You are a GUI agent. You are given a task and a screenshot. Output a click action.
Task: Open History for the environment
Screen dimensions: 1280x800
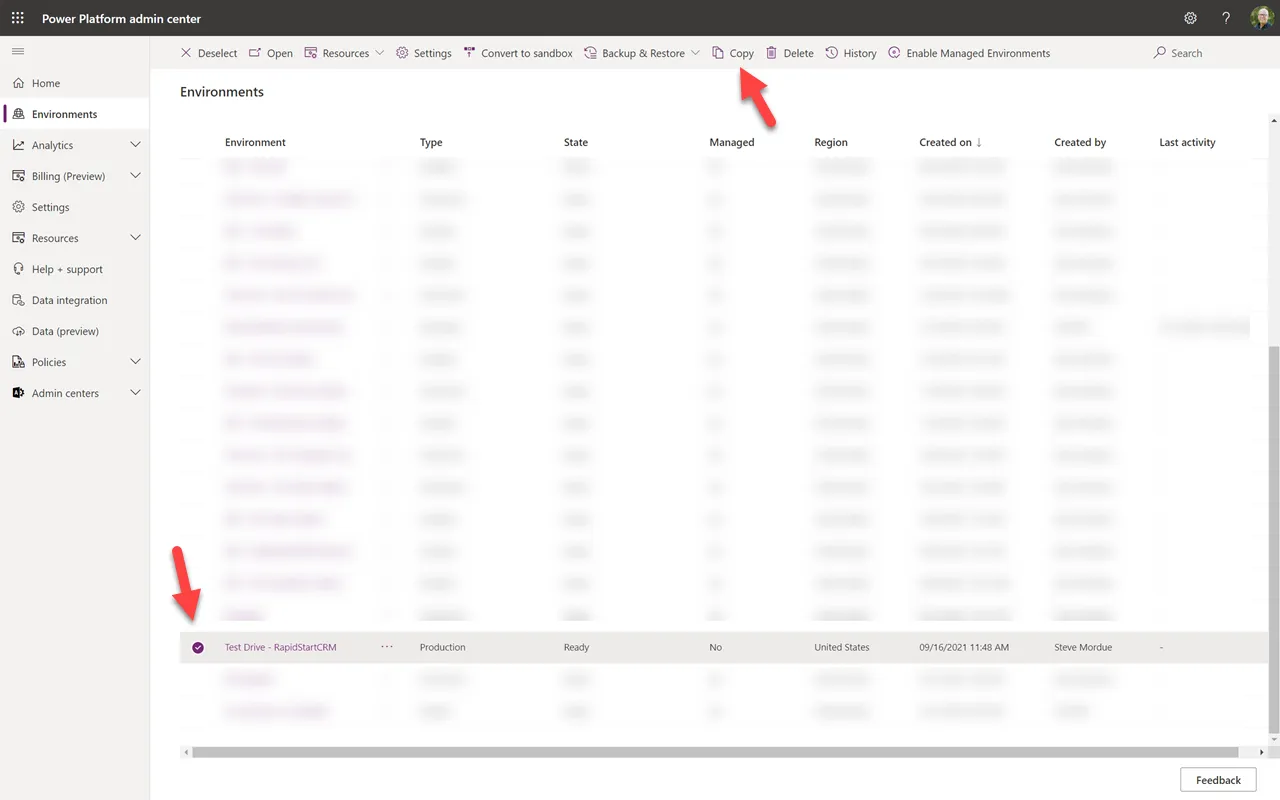[x=851, y=53]
